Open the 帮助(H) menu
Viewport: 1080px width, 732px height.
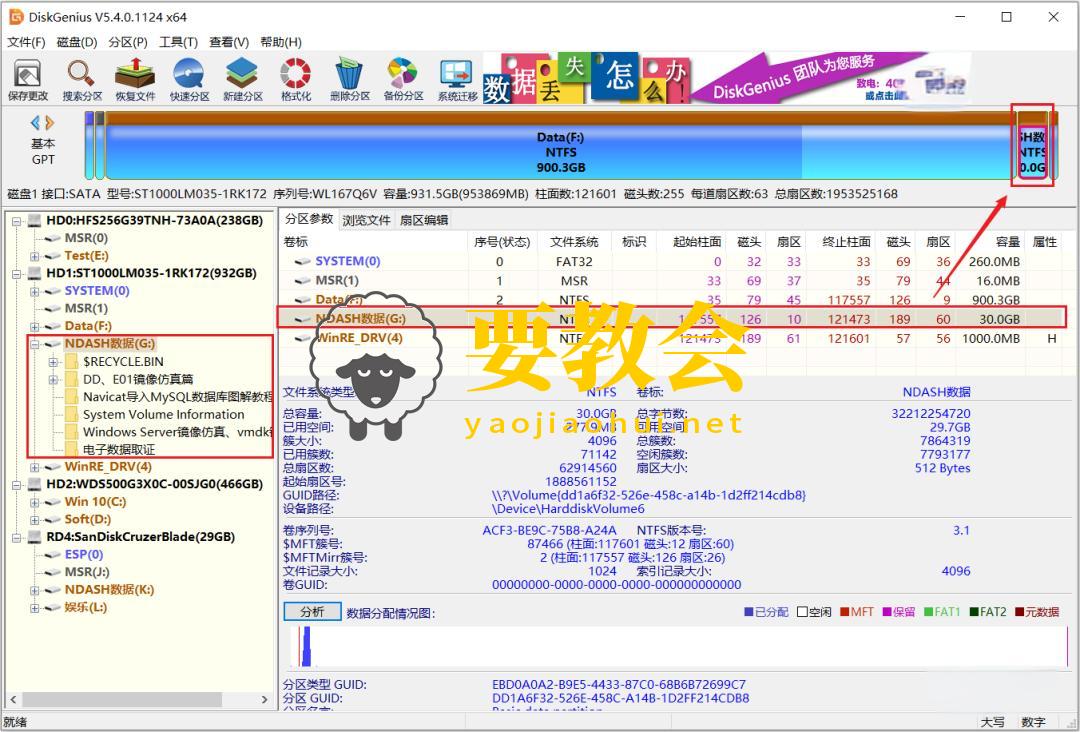coord(280,42)
